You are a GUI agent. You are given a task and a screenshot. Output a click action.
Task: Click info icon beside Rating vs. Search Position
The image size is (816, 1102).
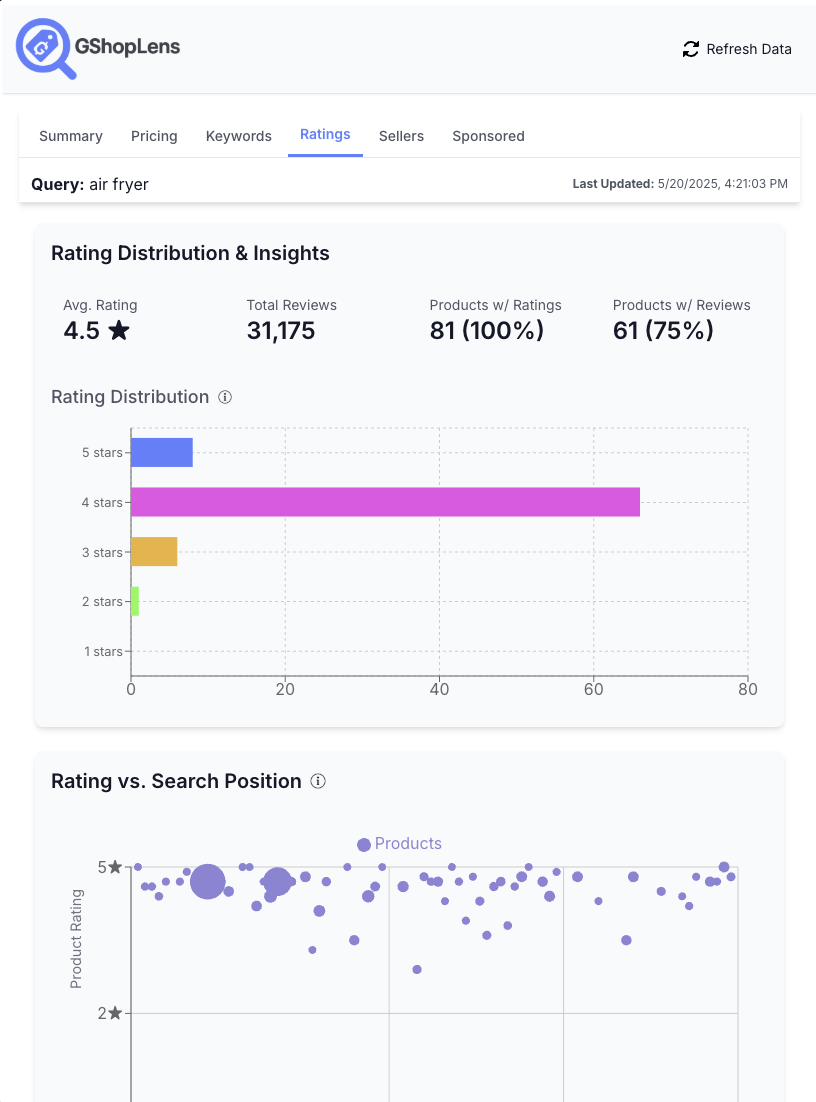318,781
